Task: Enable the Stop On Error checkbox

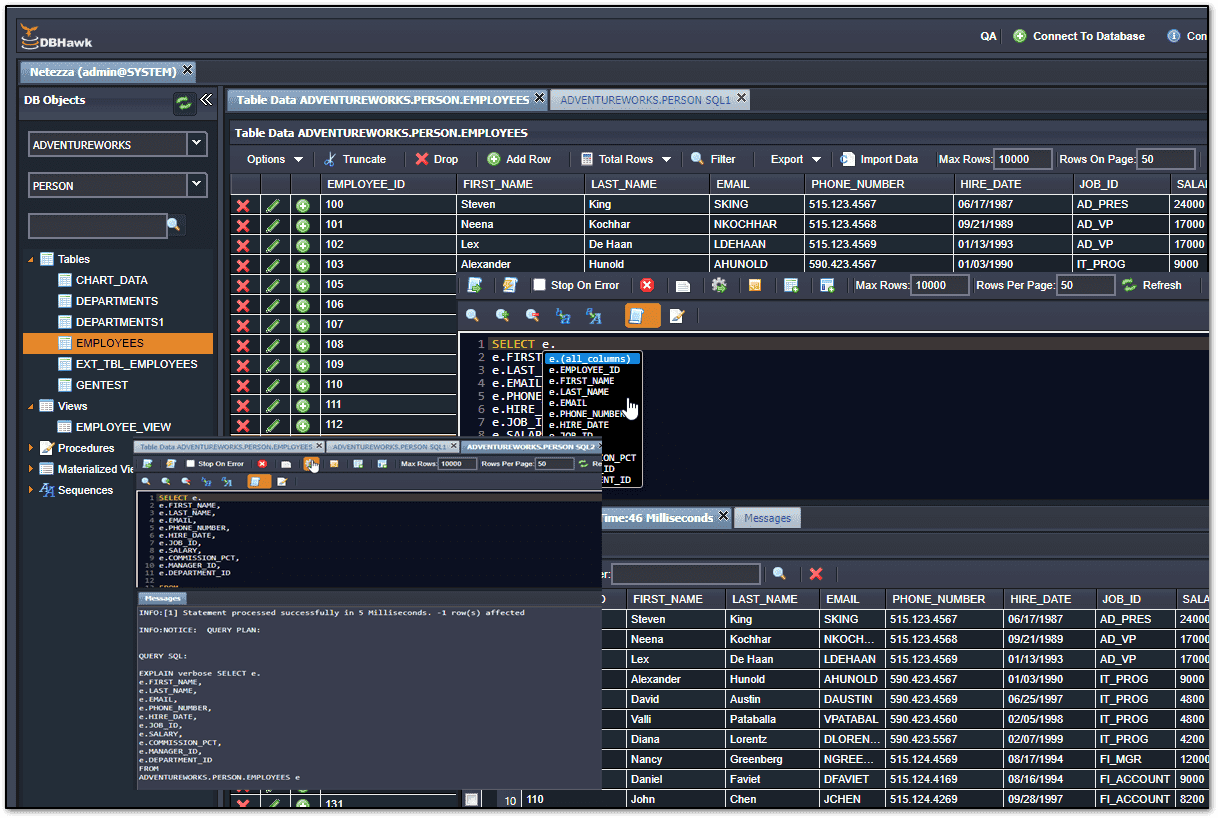Action: click(540, 285)
